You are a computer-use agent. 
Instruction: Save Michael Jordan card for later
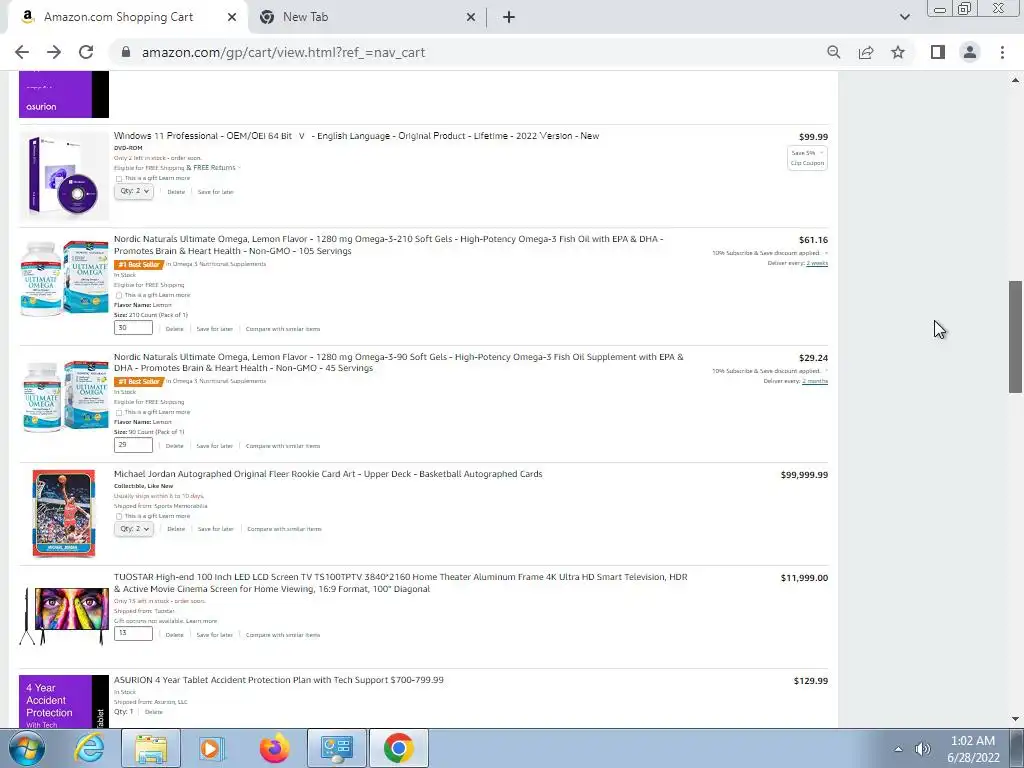click(216, 529)
